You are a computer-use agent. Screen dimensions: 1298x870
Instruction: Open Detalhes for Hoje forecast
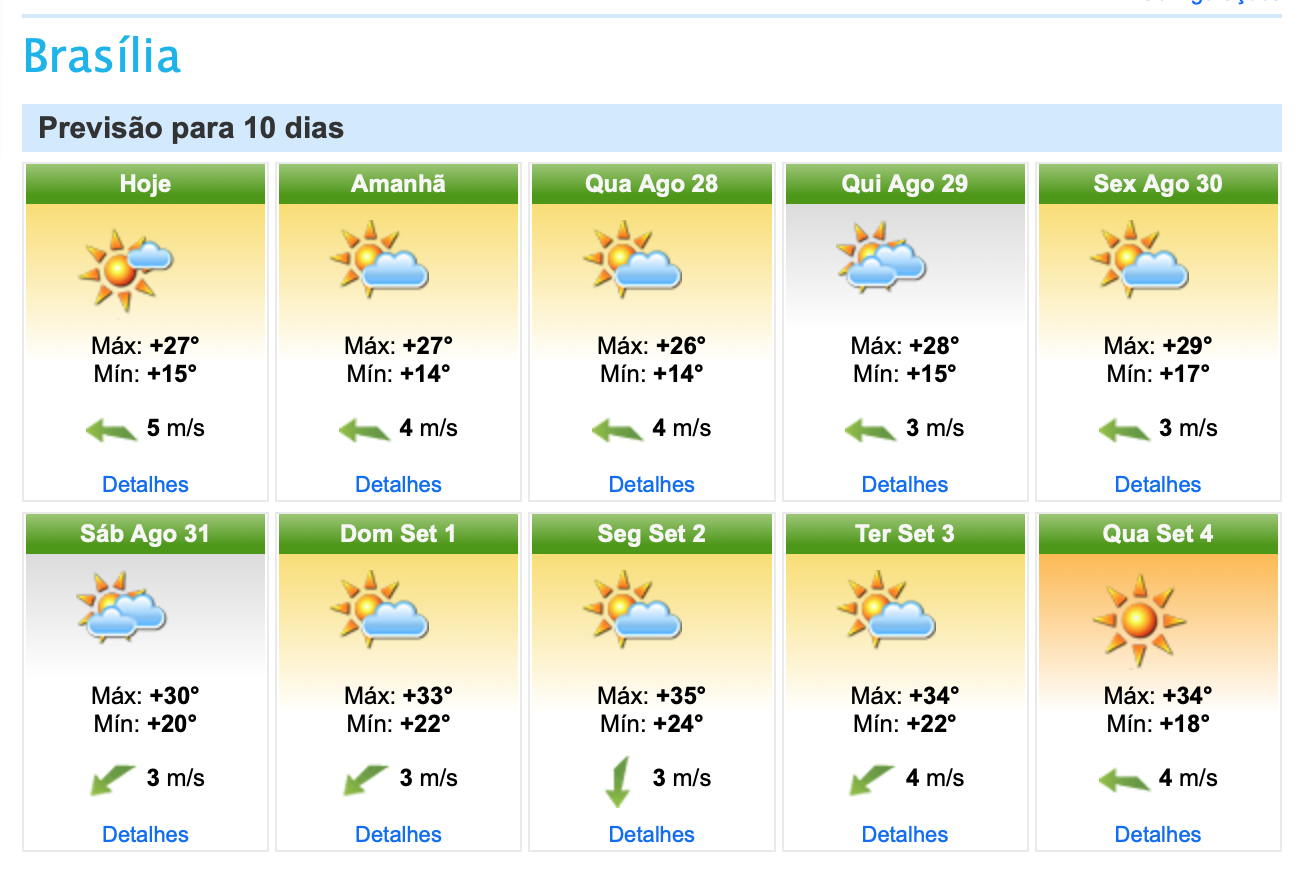pyautogui.click(x=145, y=484)
